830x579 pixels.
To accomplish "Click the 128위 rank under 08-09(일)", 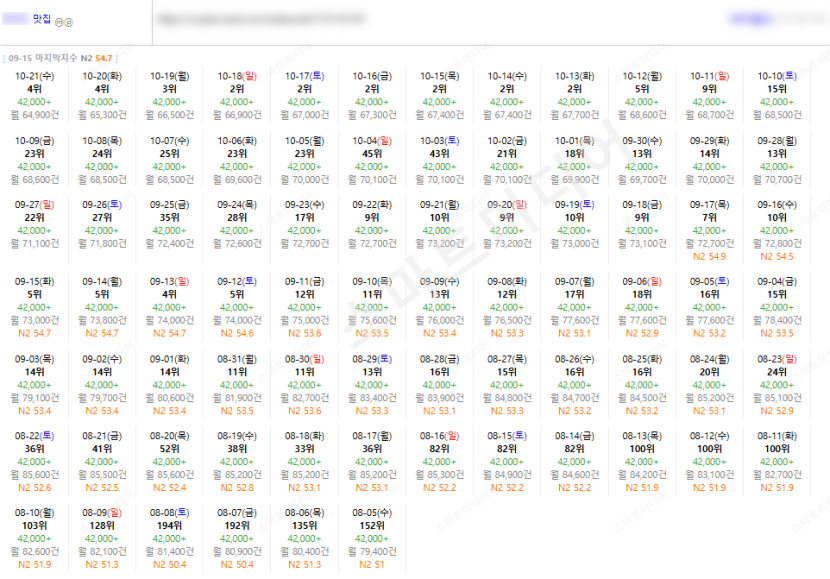I will [102, 526].
